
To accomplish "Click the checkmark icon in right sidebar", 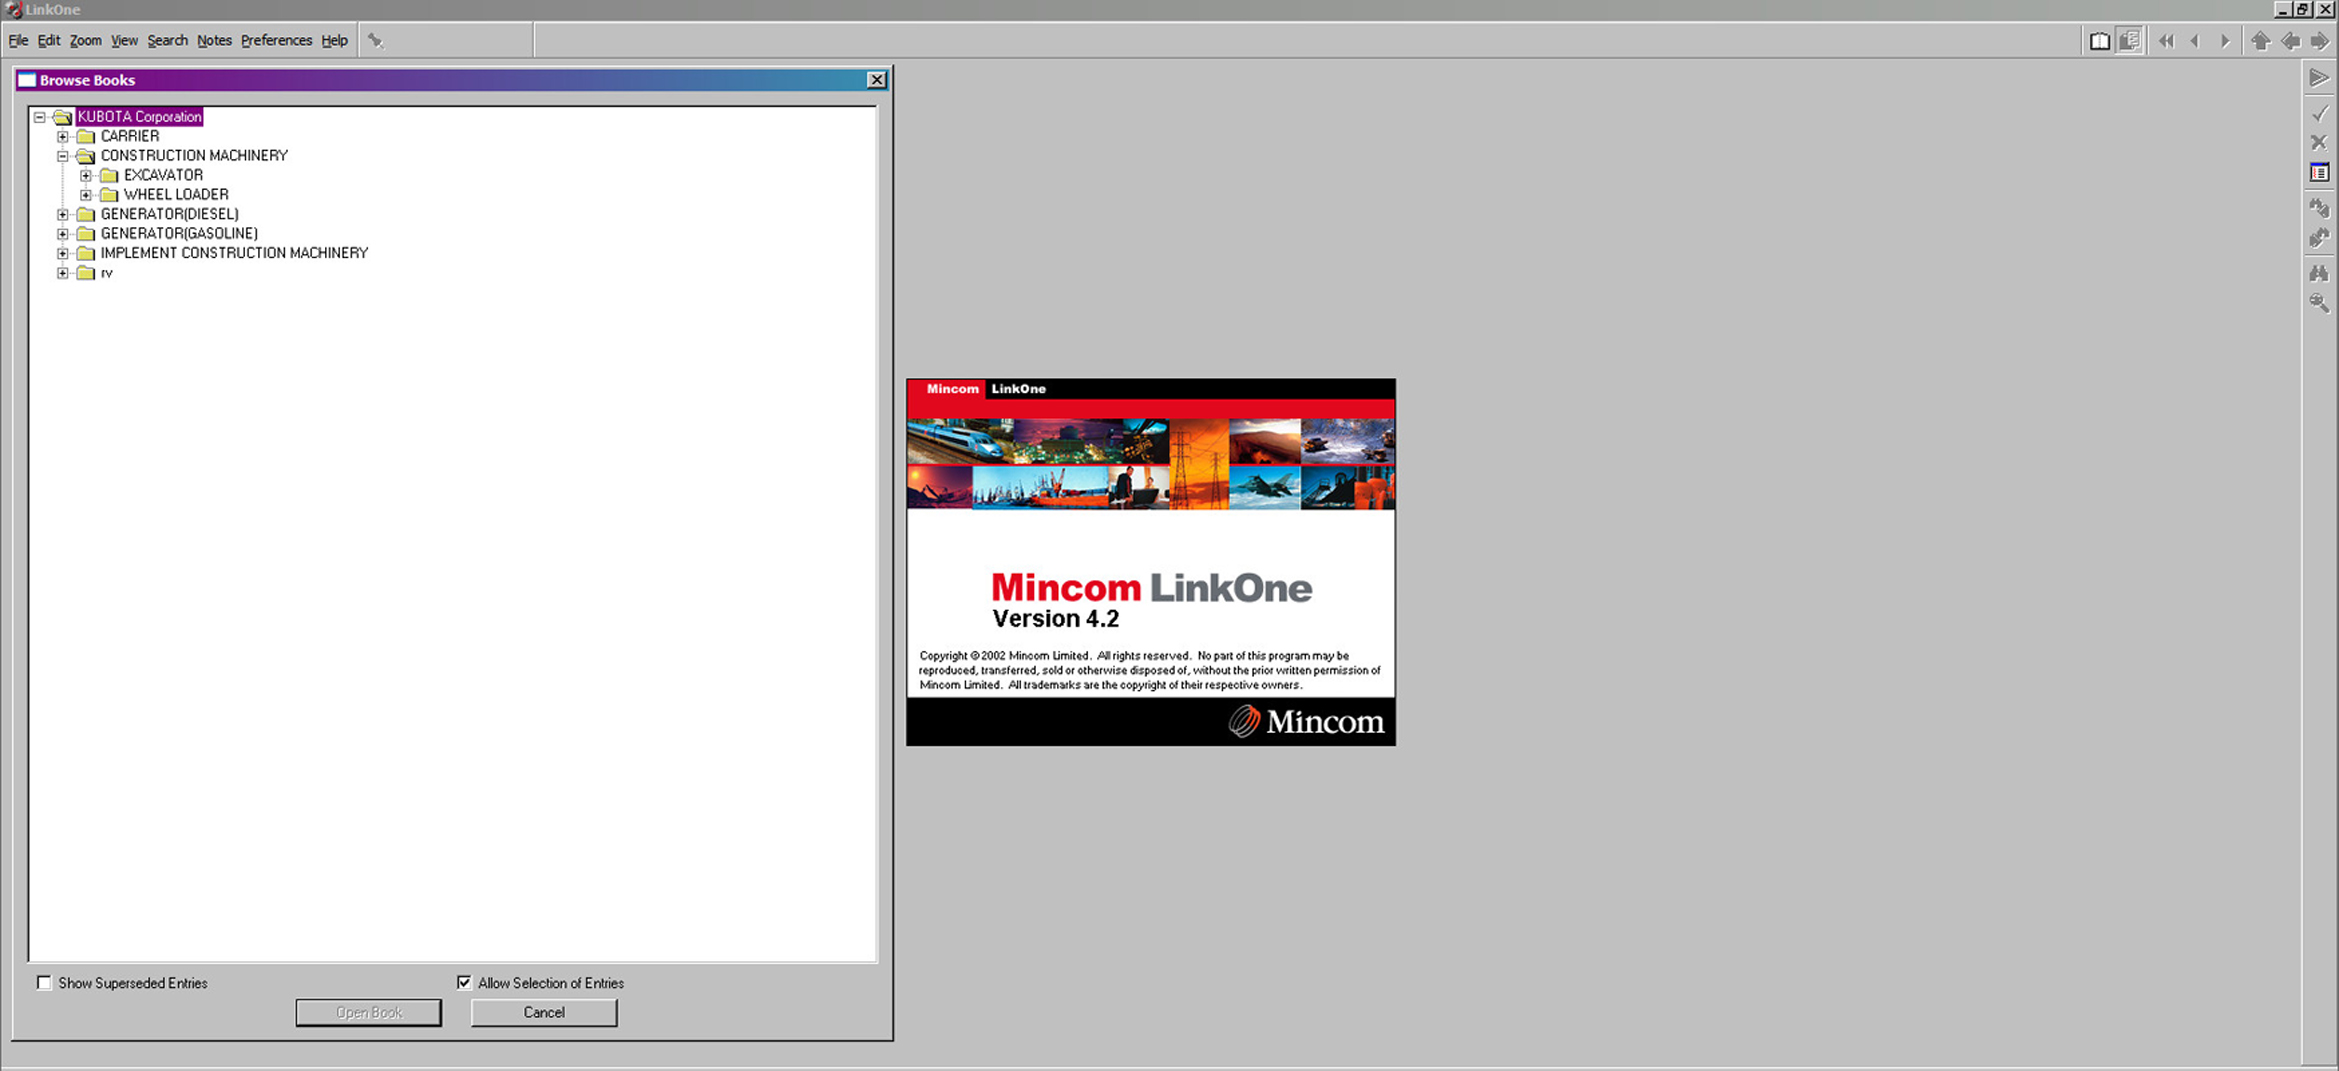I will tap(2319, 113).
